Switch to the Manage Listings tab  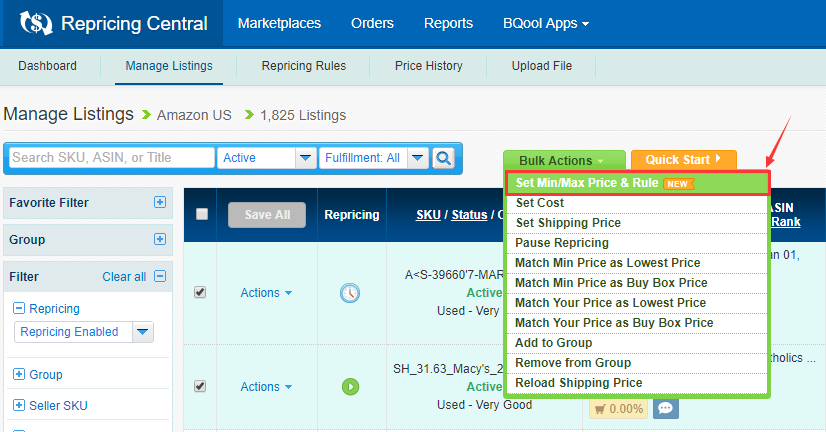coord(169,66)
